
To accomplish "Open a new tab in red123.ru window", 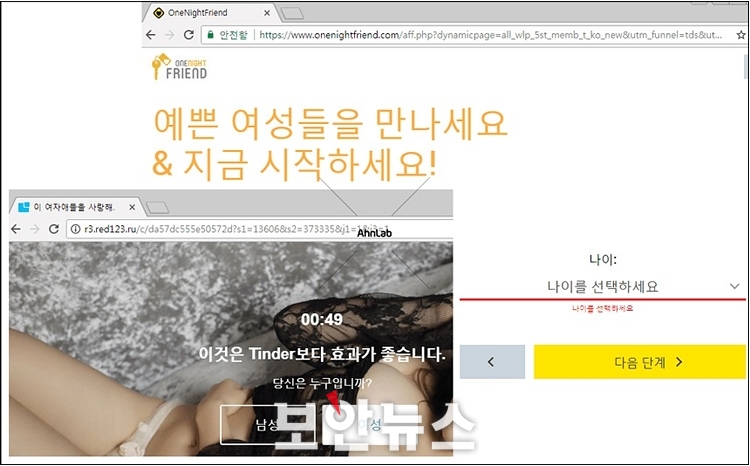I will click(157, 207).
